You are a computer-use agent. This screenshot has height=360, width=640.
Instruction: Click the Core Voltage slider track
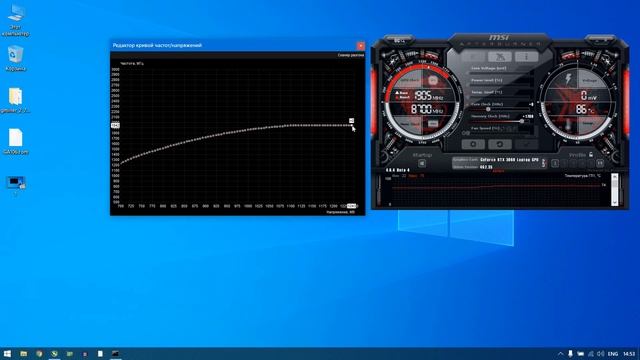(x=500, y=73)
